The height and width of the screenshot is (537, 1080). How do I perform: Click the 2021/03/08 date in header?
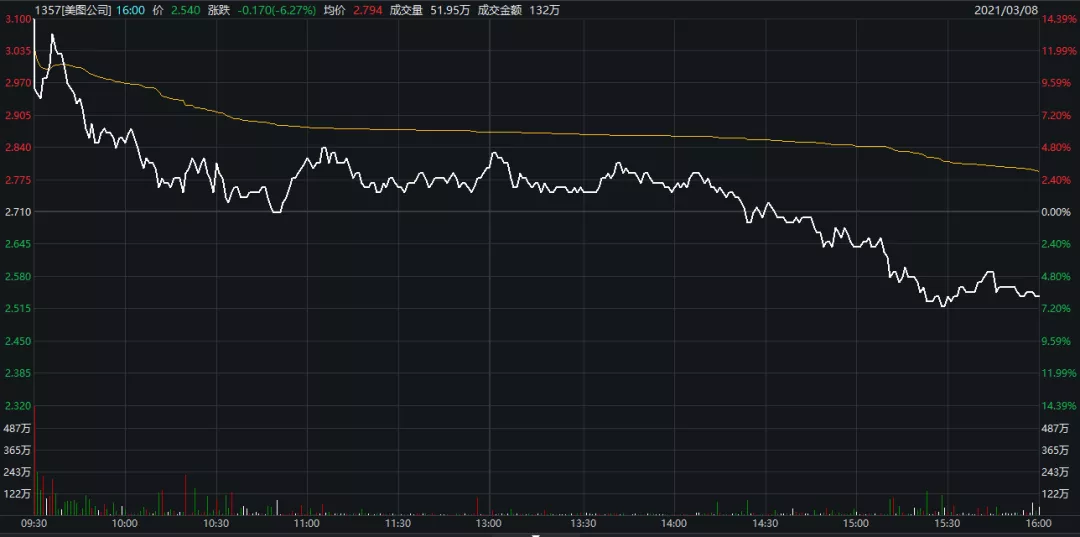(x=1007, y=9)
